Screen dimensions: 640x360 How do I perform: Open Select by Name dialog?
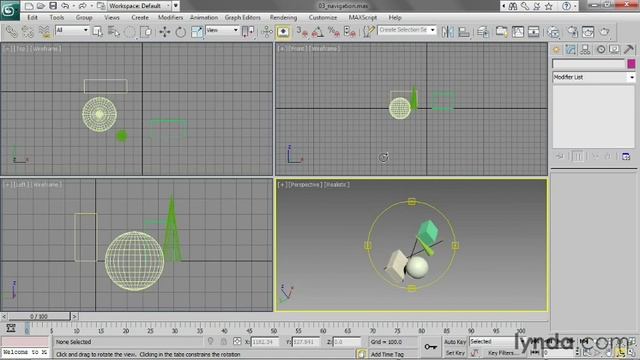click(x=114, y=31)
